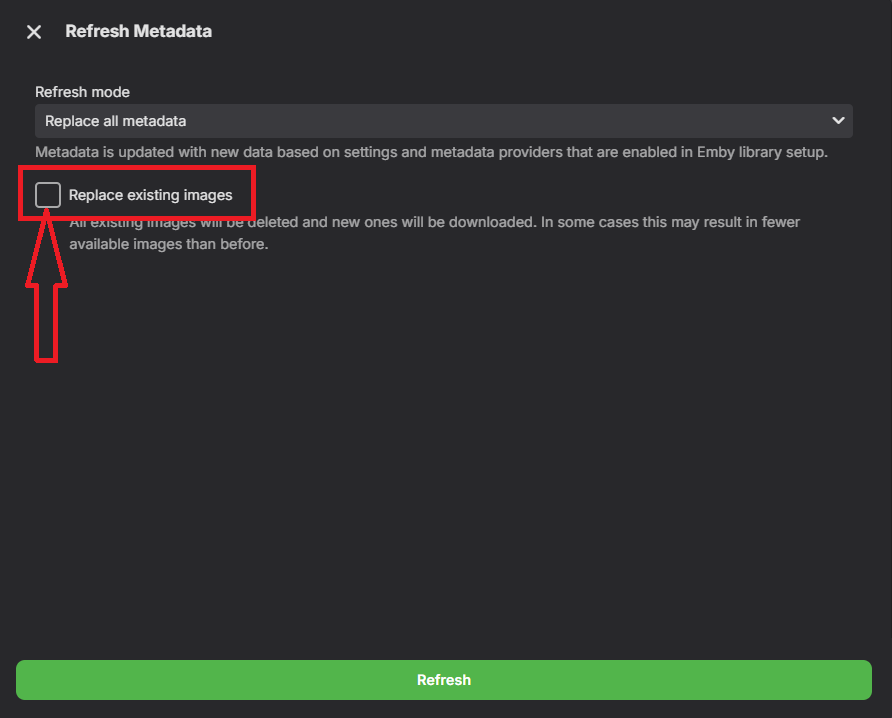Open the Refresh mode dropdown

pyautogui.click(x=443, y=121)
